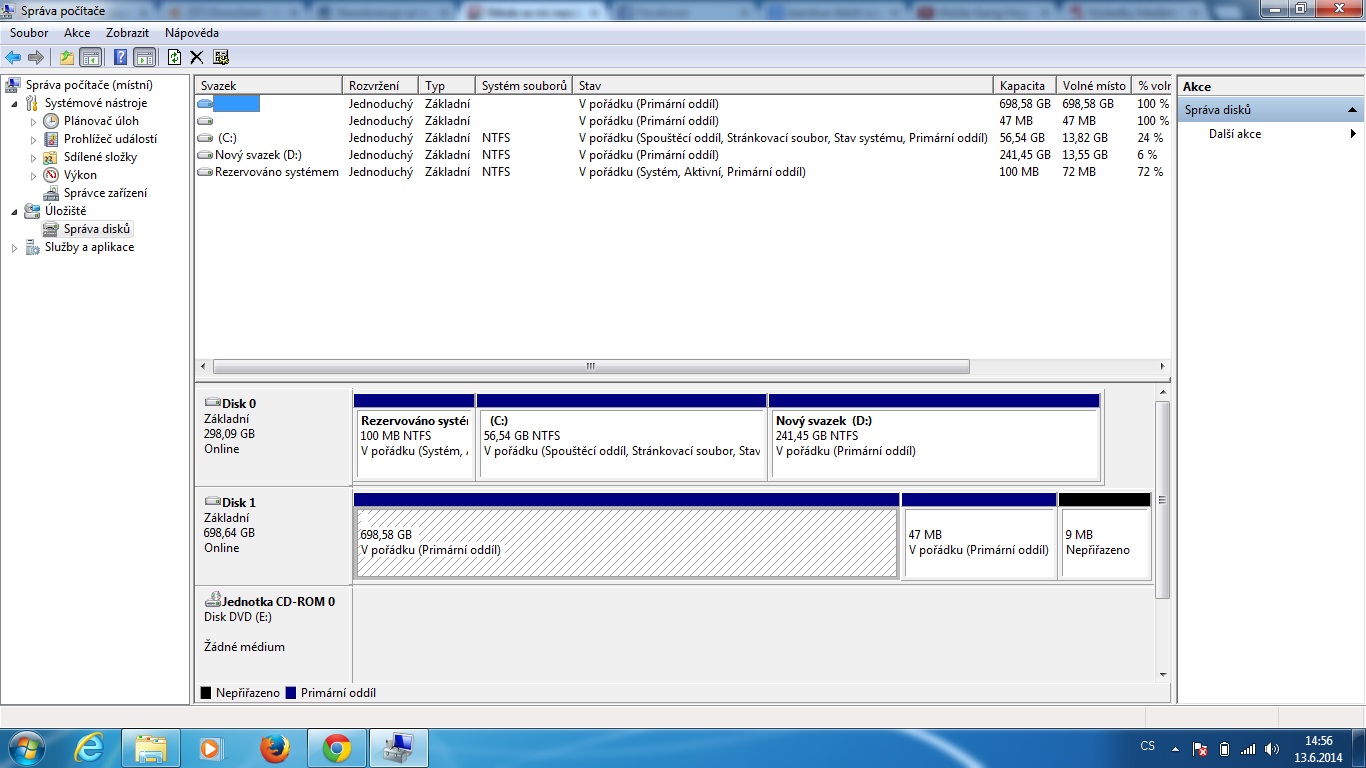Open the Akce menu in menu bar
Image resolution: width=1366 pixels, height=768 pixels.
[x=77, y=33]
